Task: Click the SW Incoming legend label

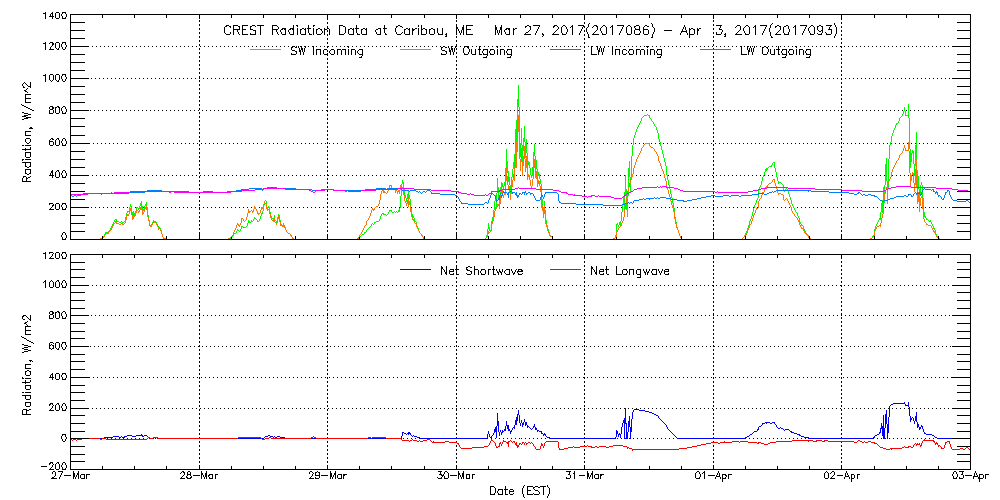Action: coord(328,52)
